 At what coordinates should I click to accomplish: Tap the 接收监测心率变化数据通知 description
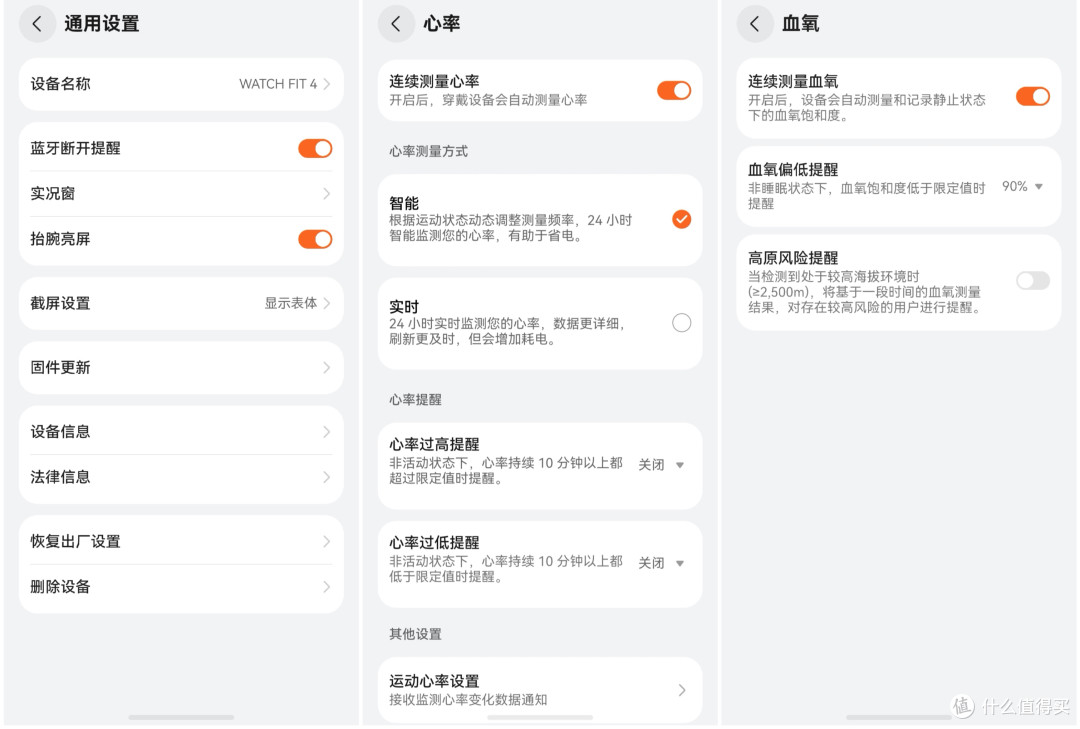pyautogui.click(x=468, y=699)
